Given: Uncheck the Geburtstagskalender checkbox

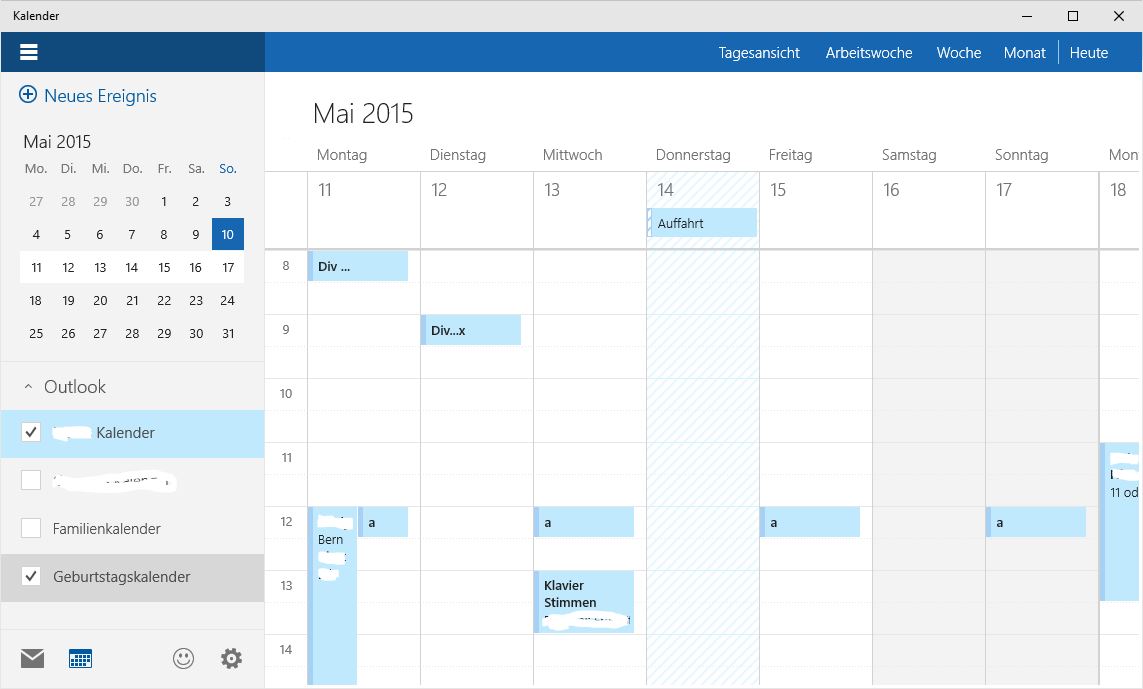Looking at the screenshot, I should click(x=31, y=577).
